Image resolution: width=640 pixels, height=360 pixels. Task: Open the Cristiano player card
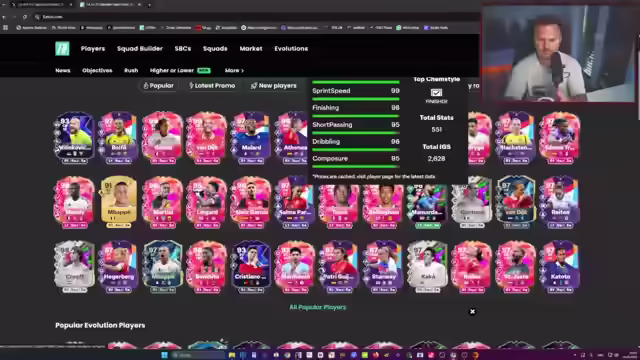coord(251,267)
